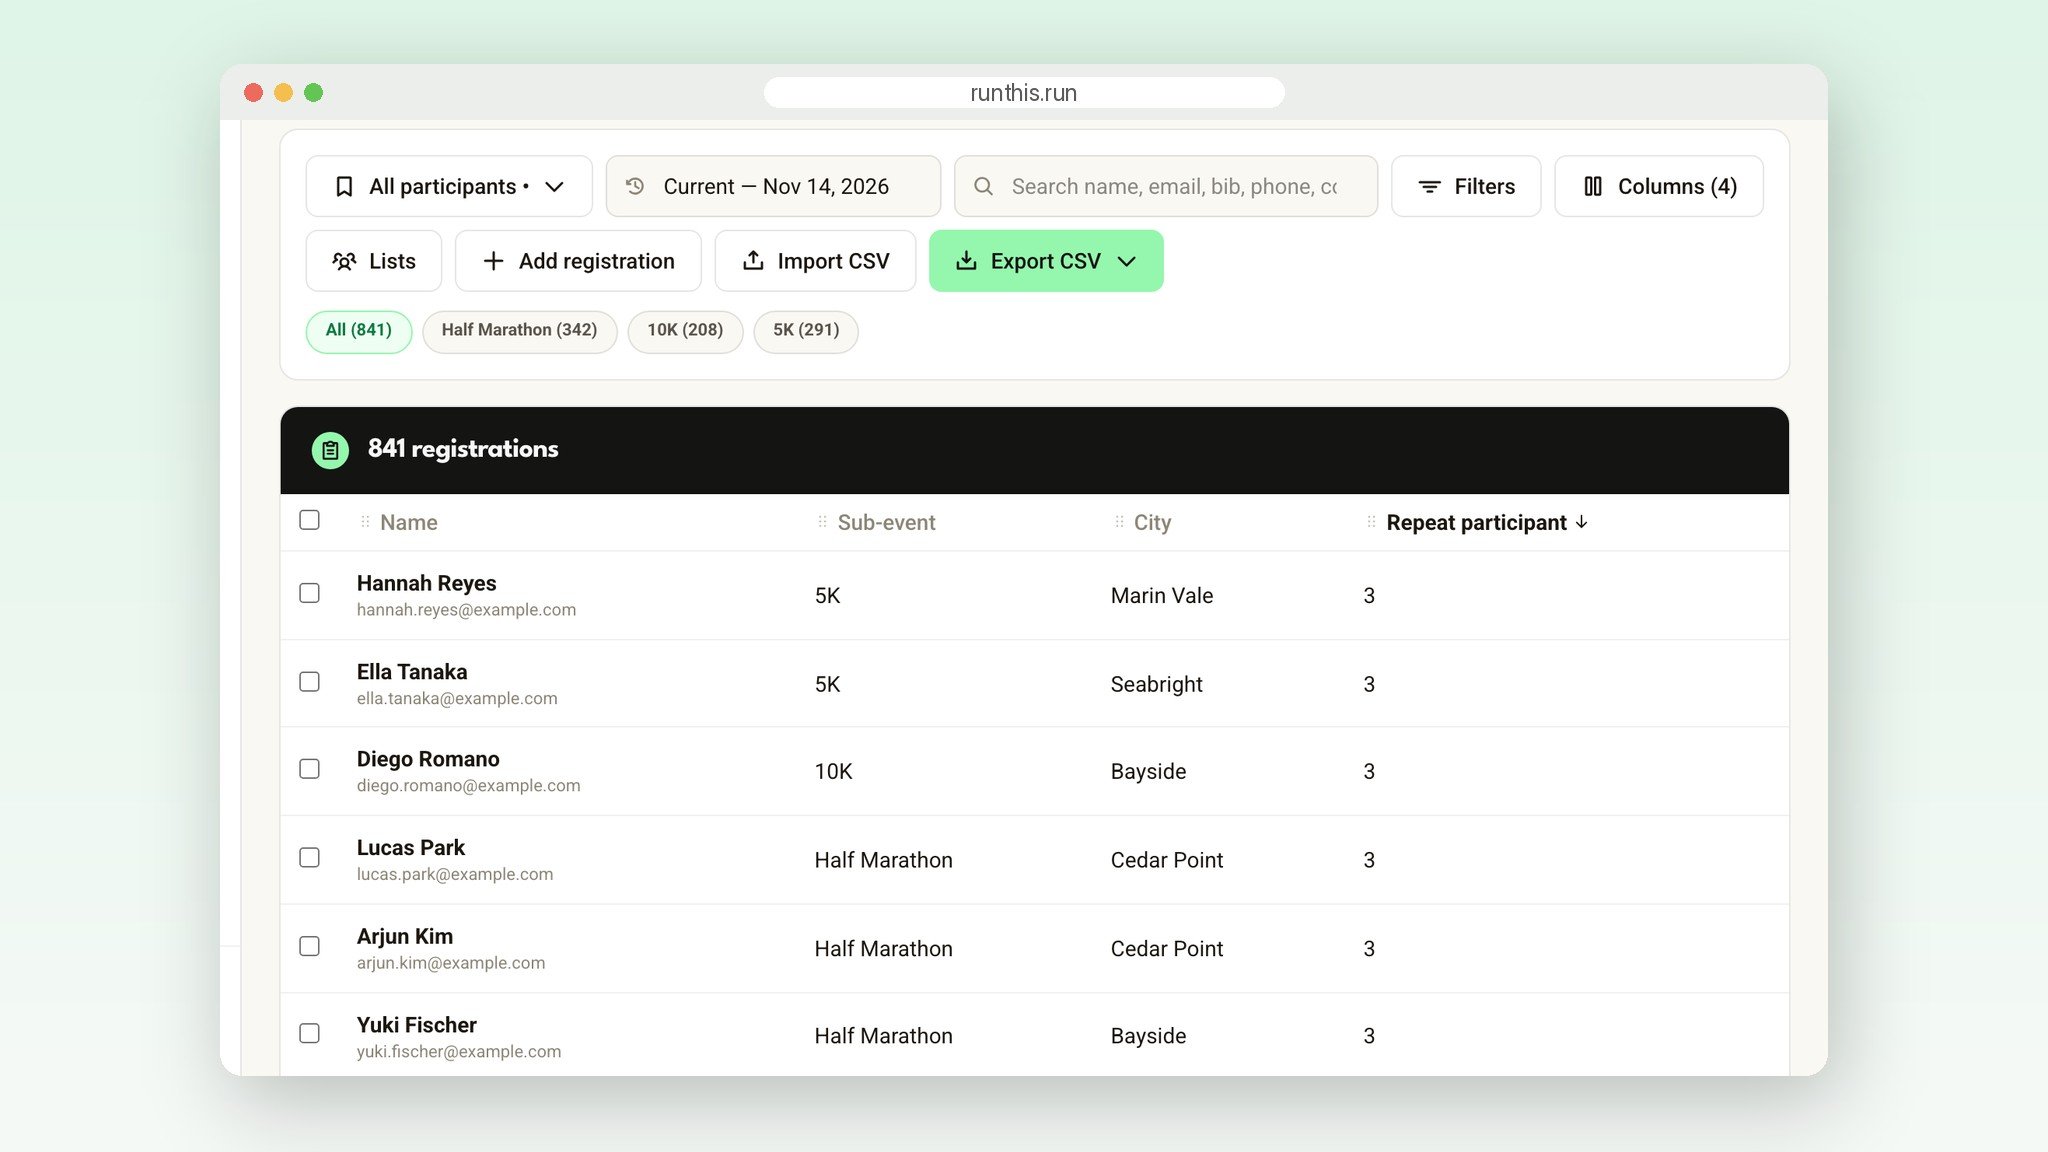2048x1152 pixels.
Task: Select Ella Tanaka's row checkbox
Action: pyautogui.click(x=310, y=682)
